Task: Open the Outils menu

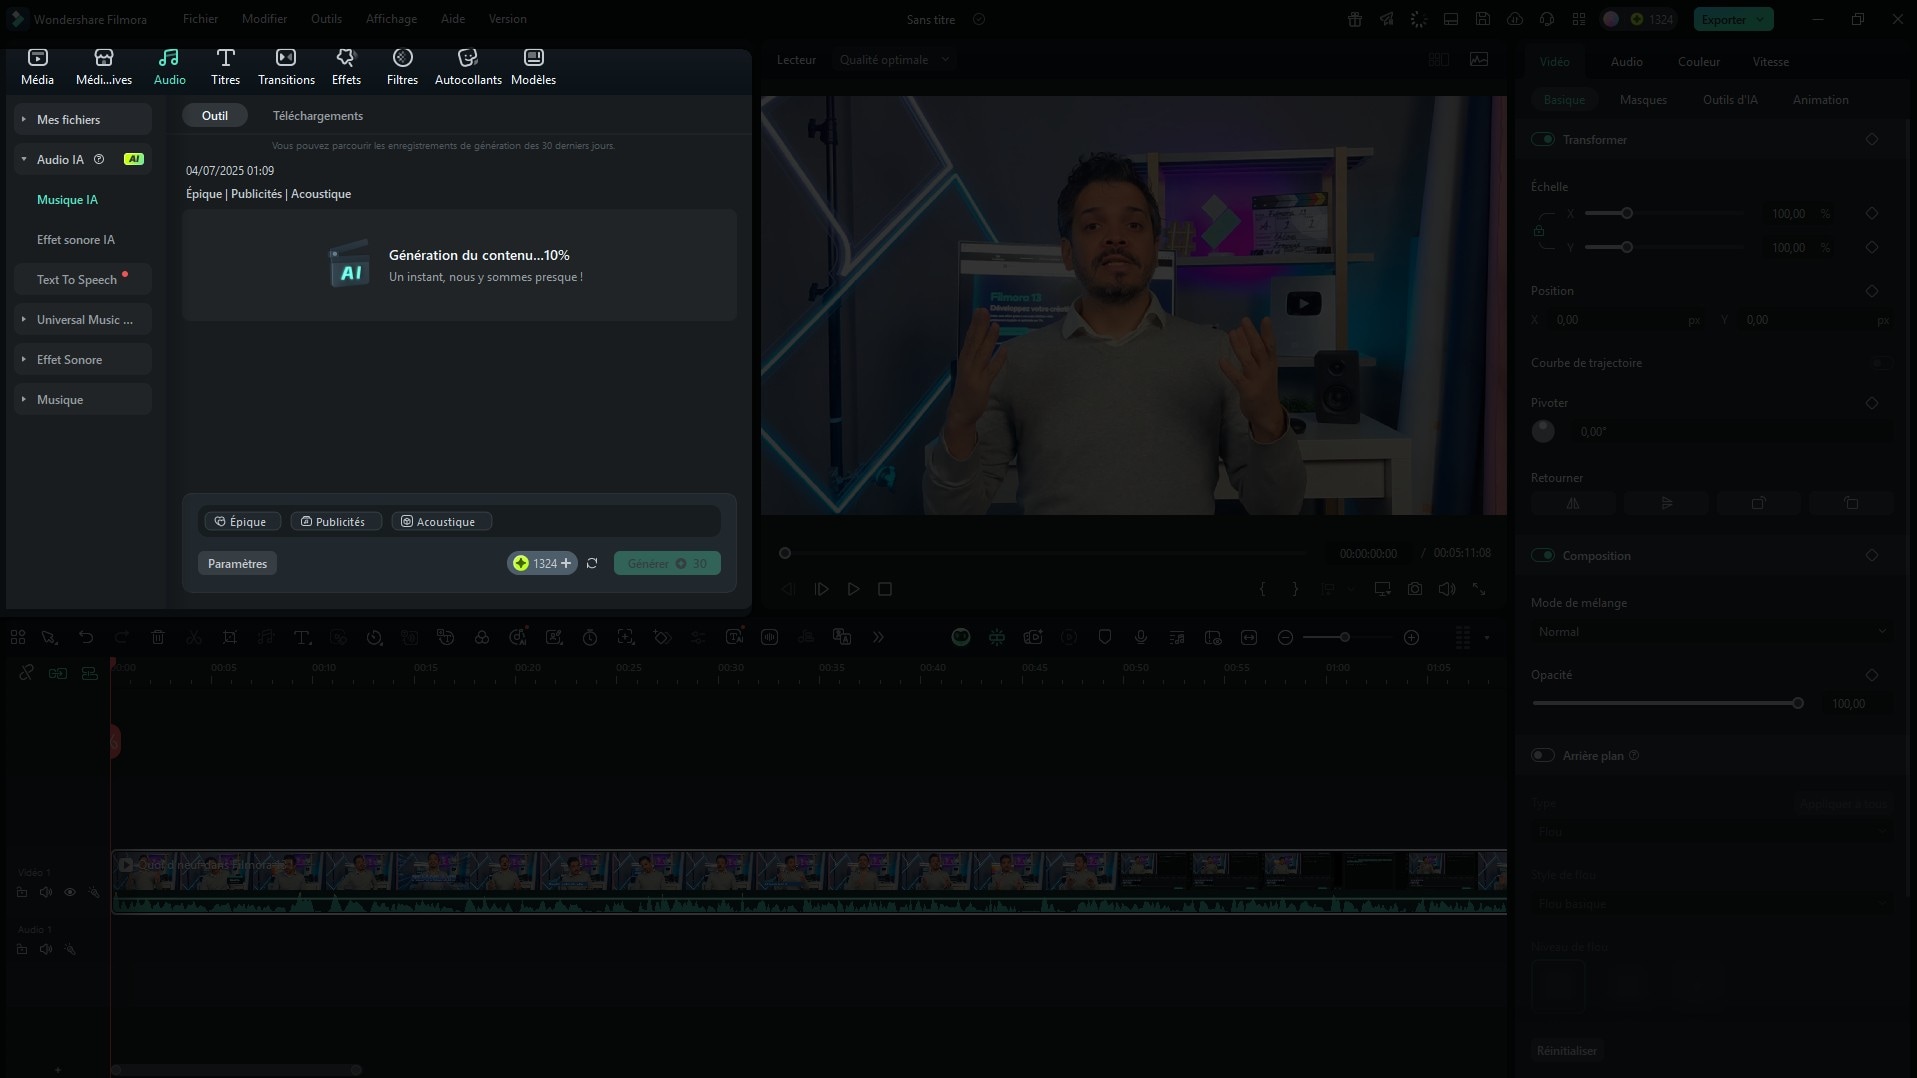Action: point(326,19)
